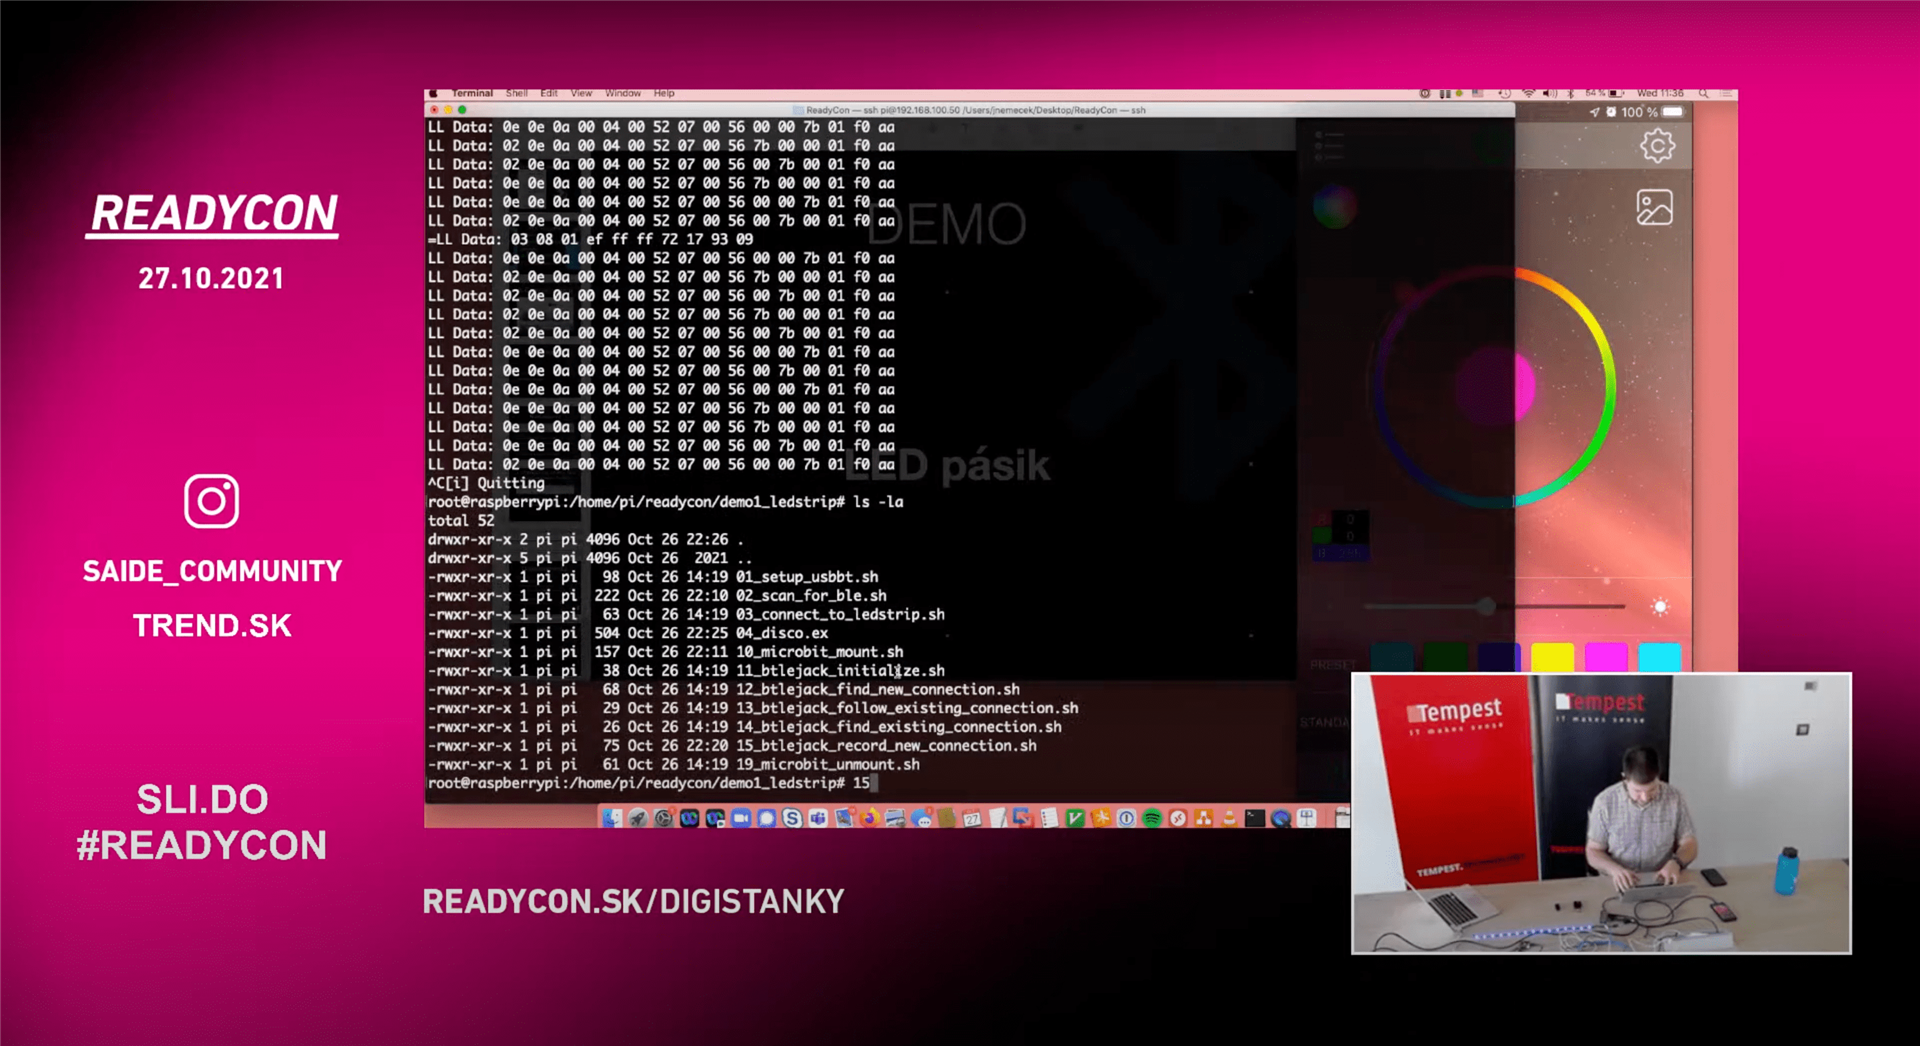This screenshot has width=1920, height=1046.
Task: Click the brightness slider handle
Action: coord(1487,606)
